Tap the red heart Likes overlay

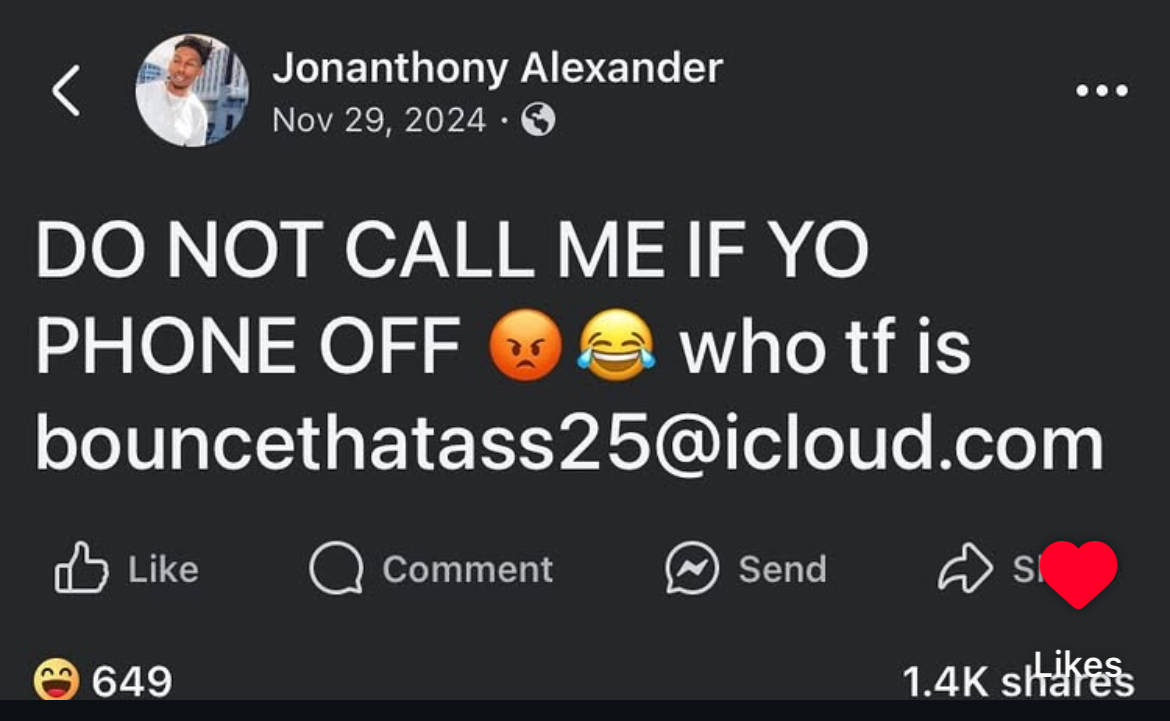[1078, 573]
